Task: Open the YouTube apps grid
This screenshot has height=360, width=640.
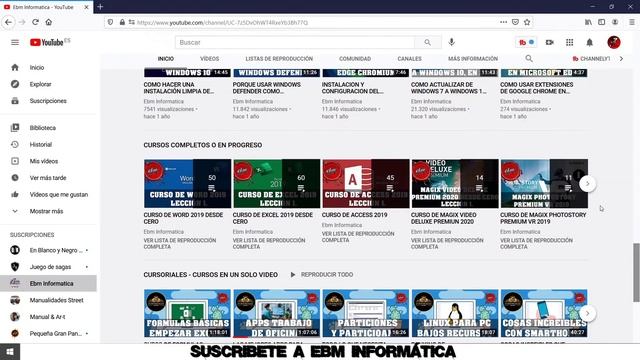Action: pos(569,42)
